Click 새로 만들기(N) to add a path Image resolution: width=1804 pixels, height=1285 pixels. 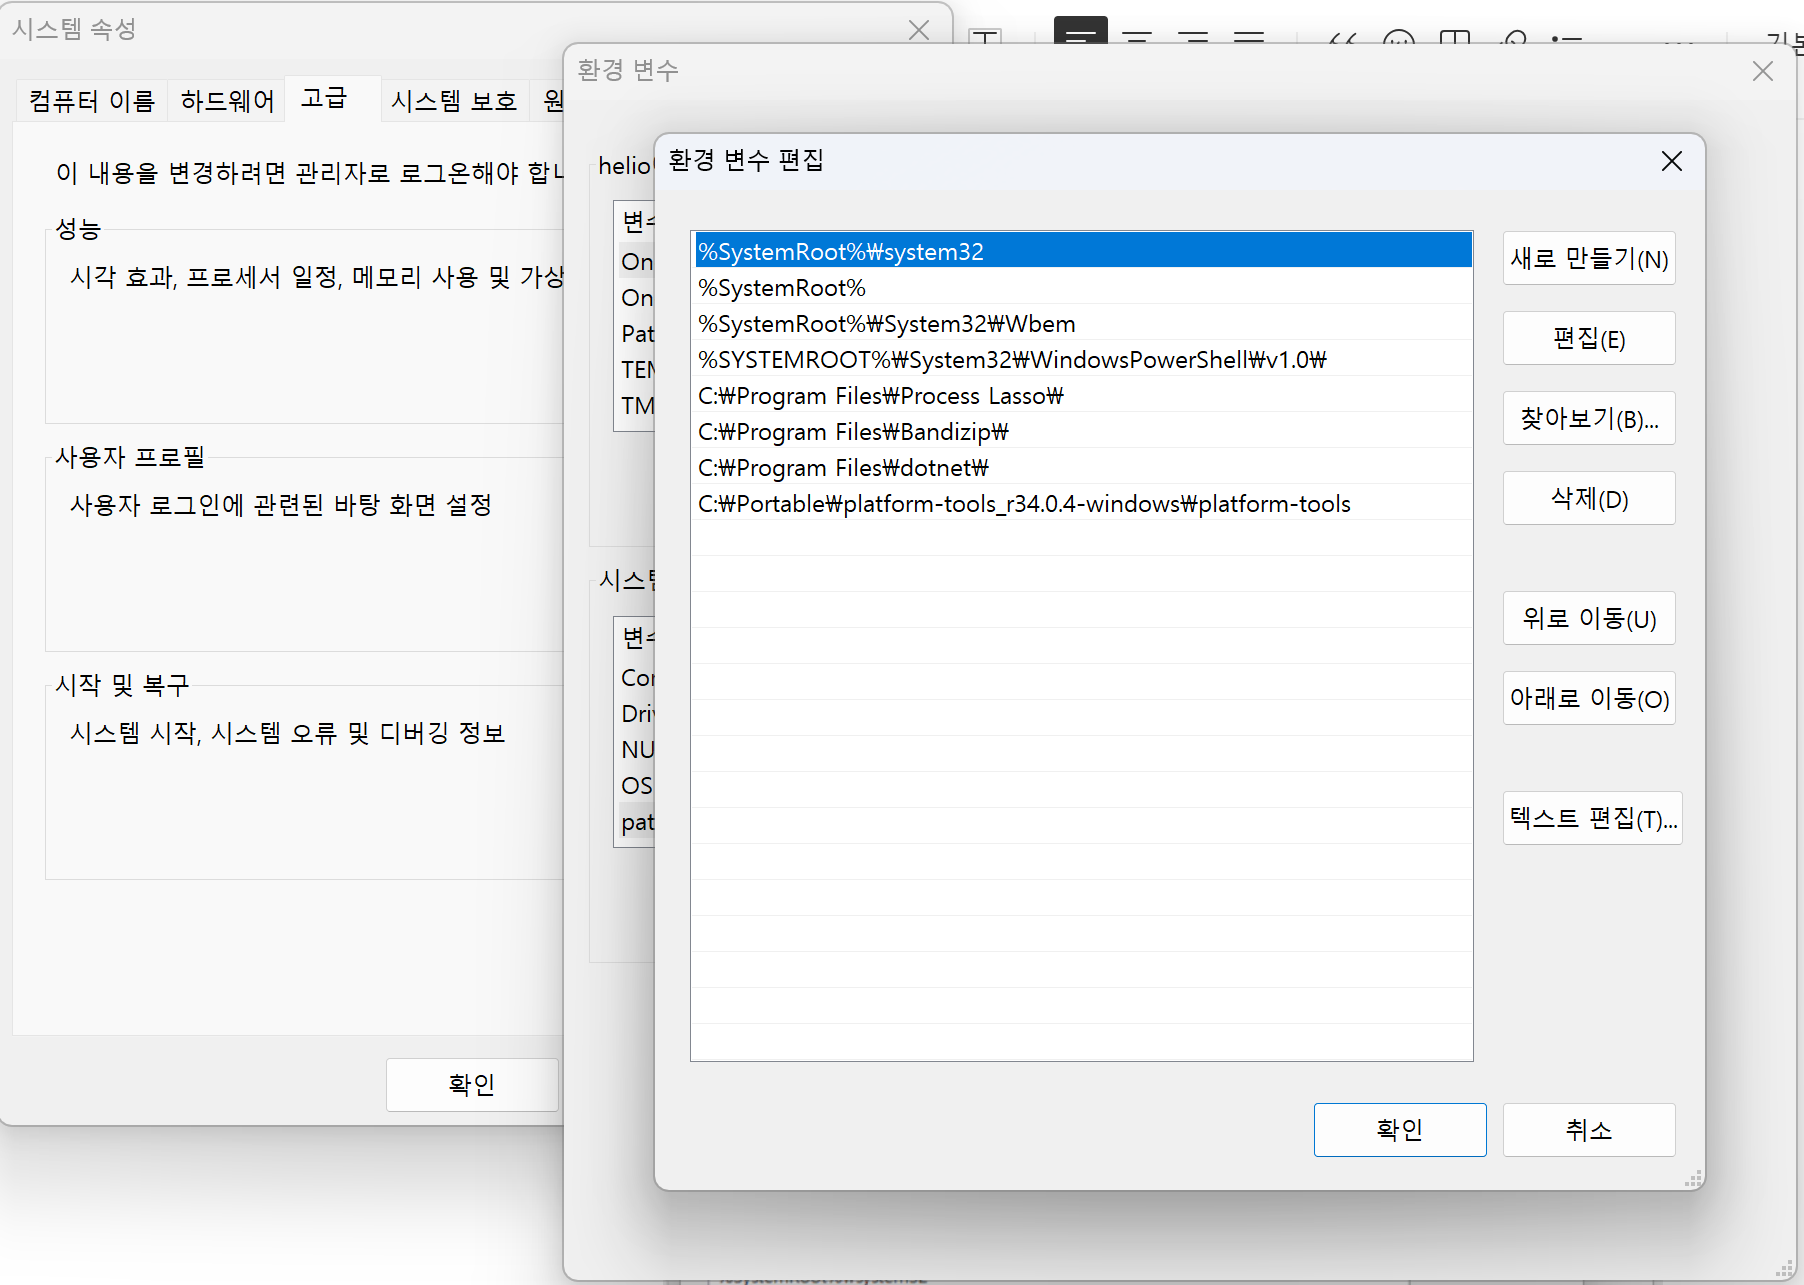[1589, 259]
